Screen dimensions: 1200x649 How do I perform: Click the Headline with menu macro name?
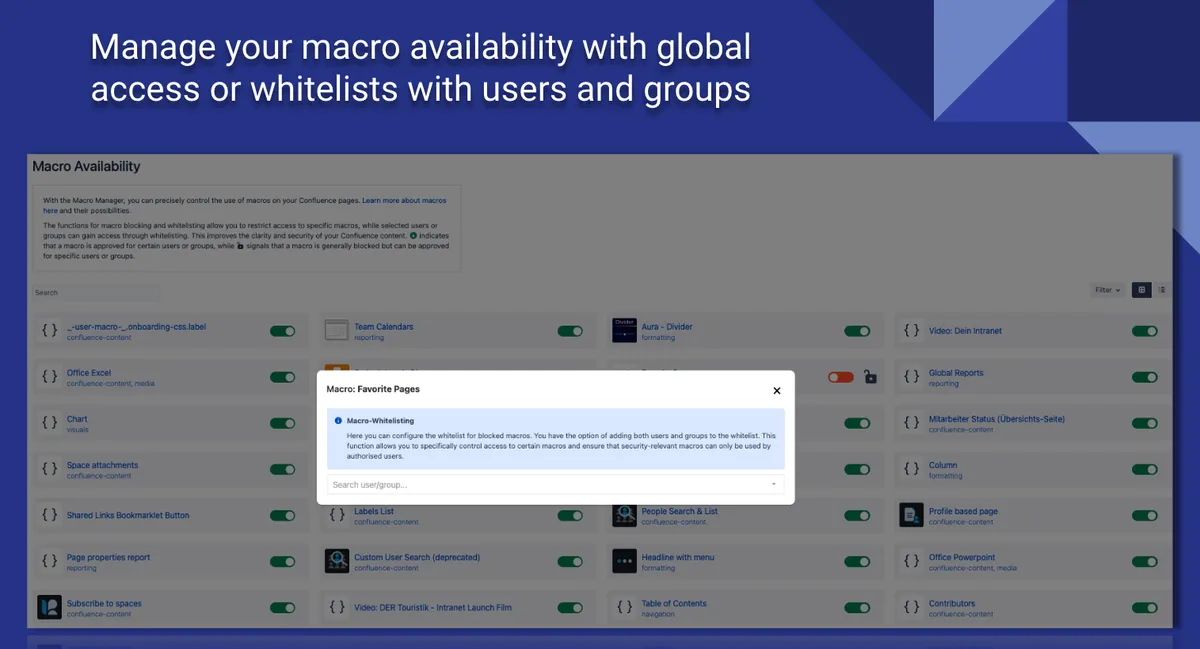coord(678,557)
